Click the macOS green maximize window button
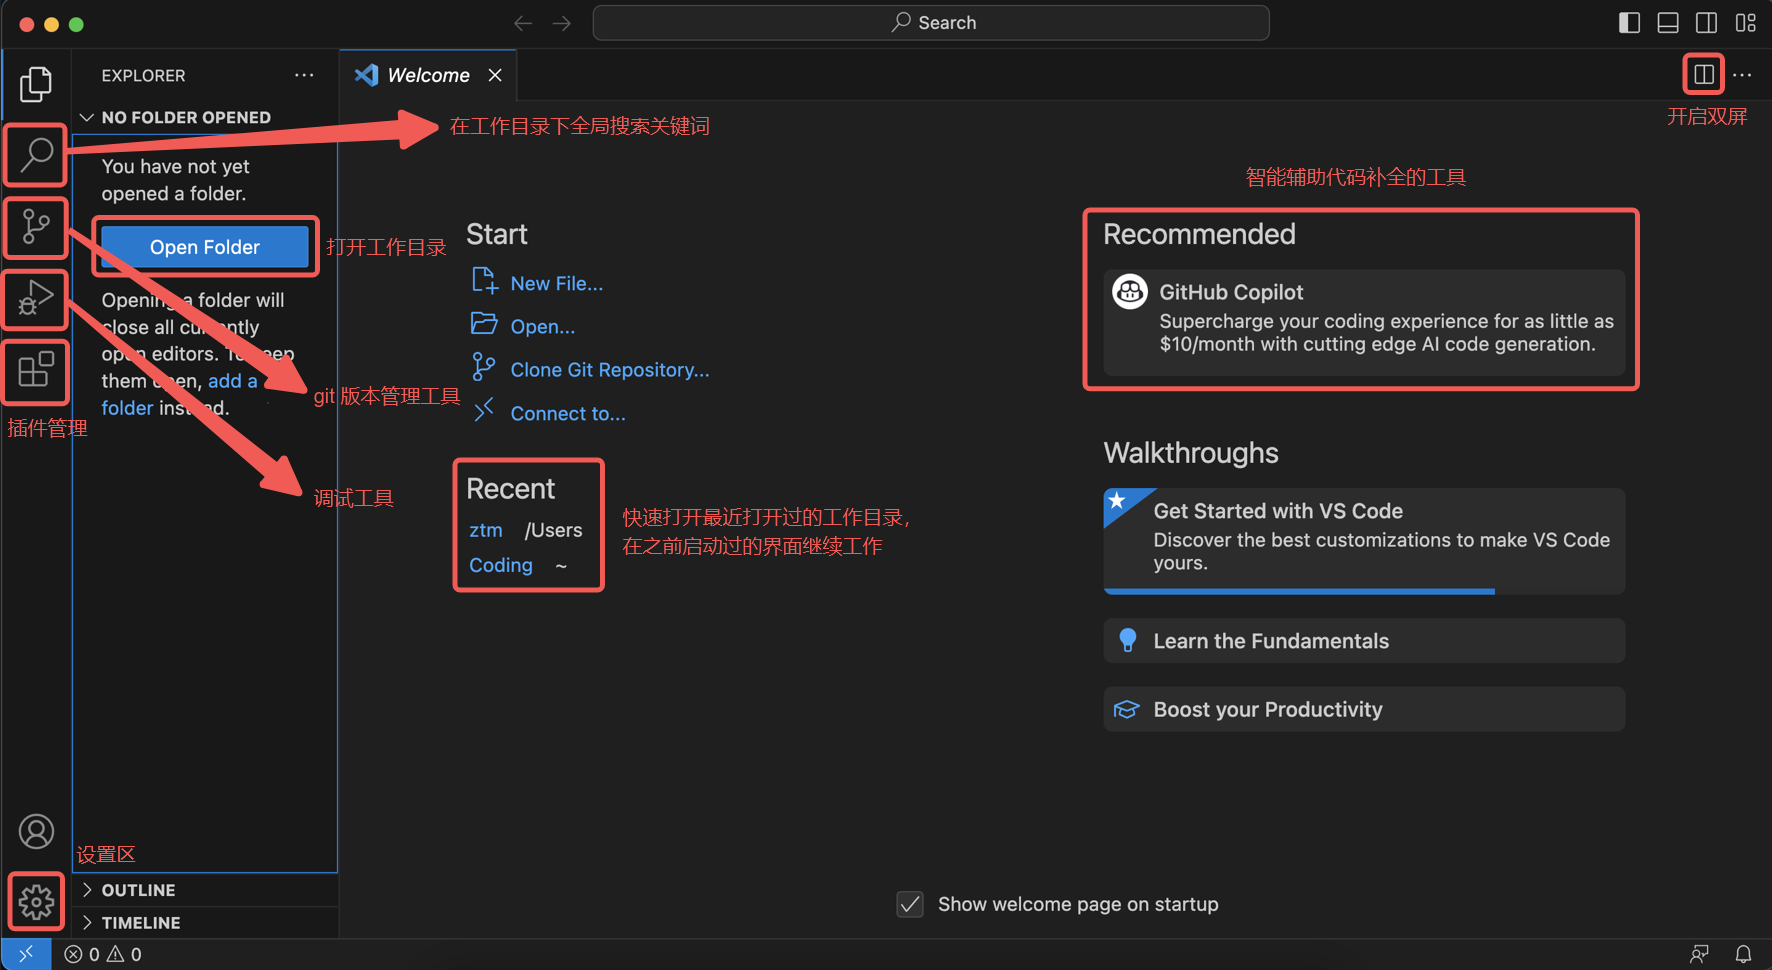The height and width of the screenshot is (970, 1772). (76, 24)
